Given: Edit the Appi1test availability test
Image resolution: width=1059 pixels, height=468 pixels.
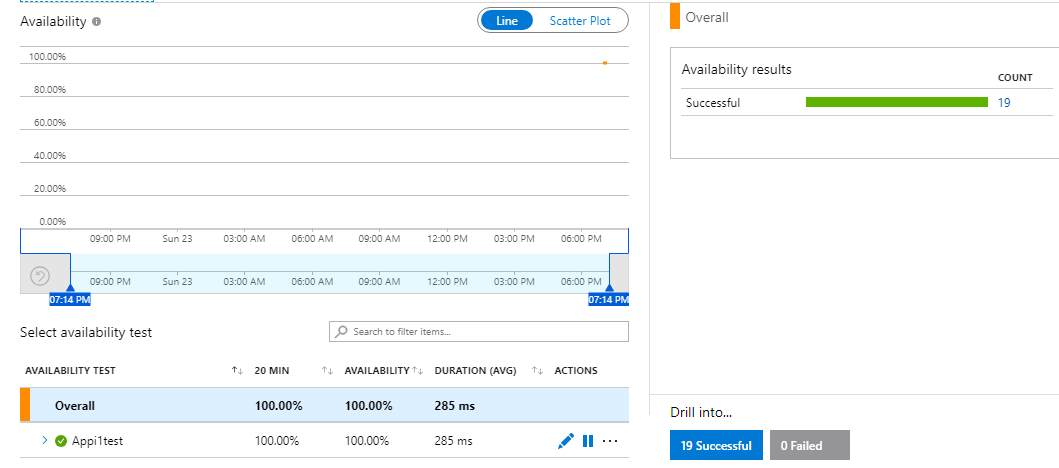Looking at the screenshot, I should [x=565, y=441].
